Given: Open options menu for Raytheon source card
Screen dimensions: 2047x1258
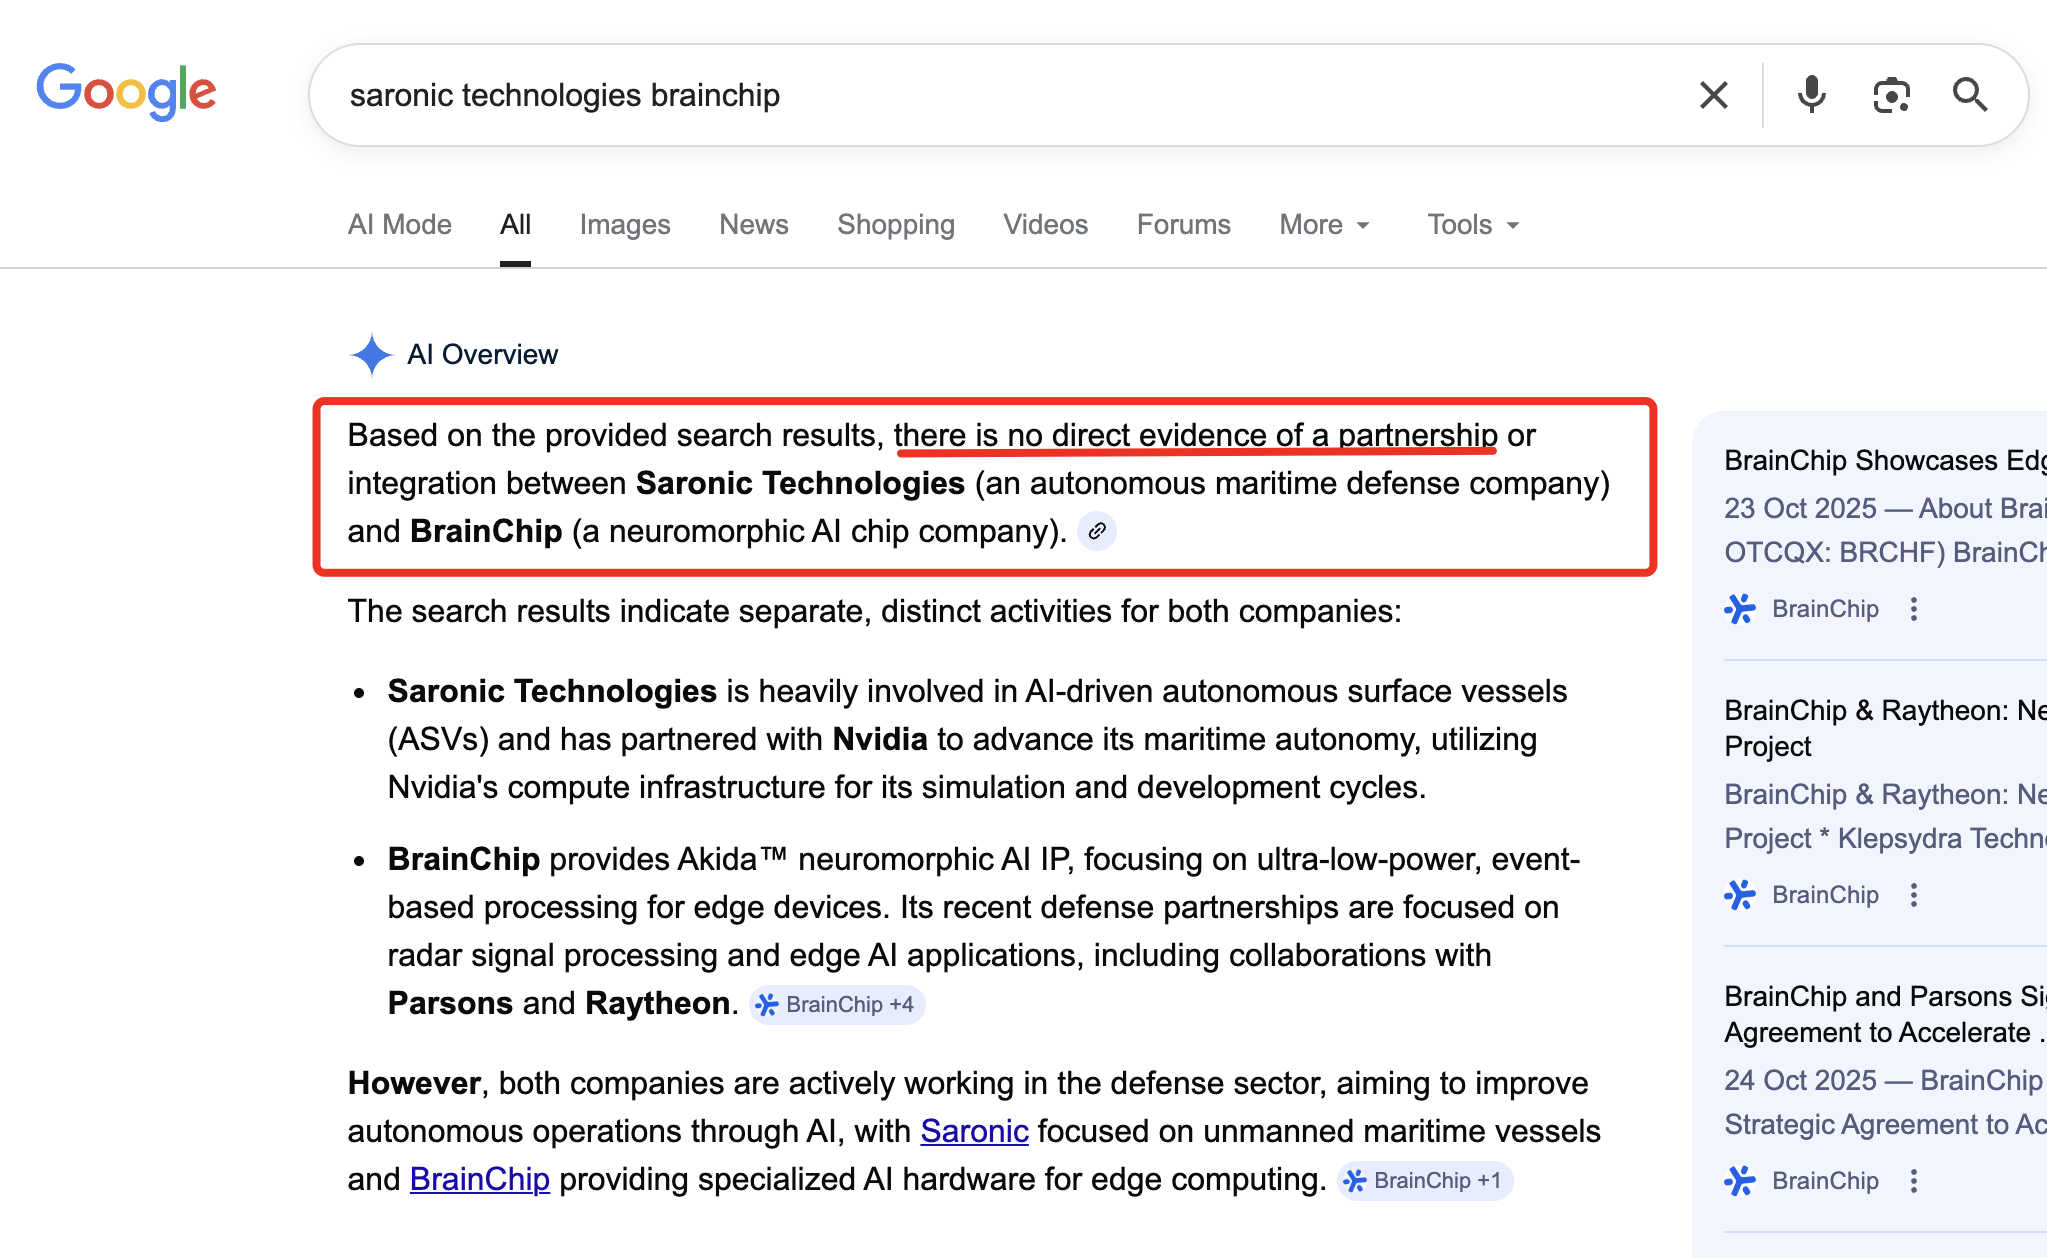Looking at the screenshot, I should click(x=1913, y=895).
